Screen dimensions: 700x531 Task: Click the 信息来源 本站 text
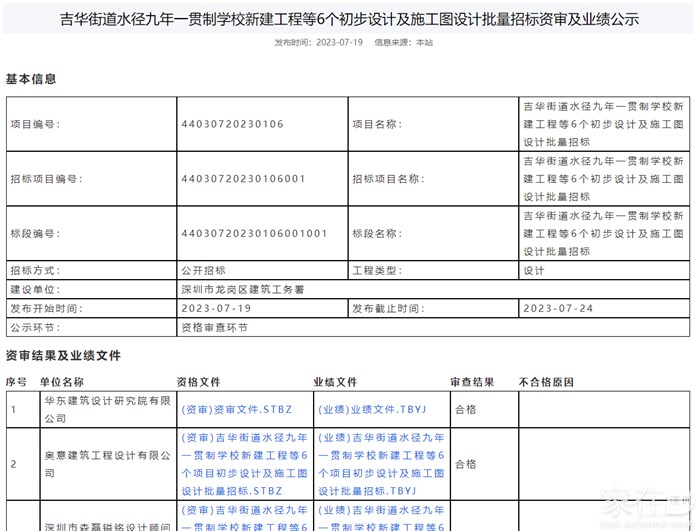tap(403, 43)
